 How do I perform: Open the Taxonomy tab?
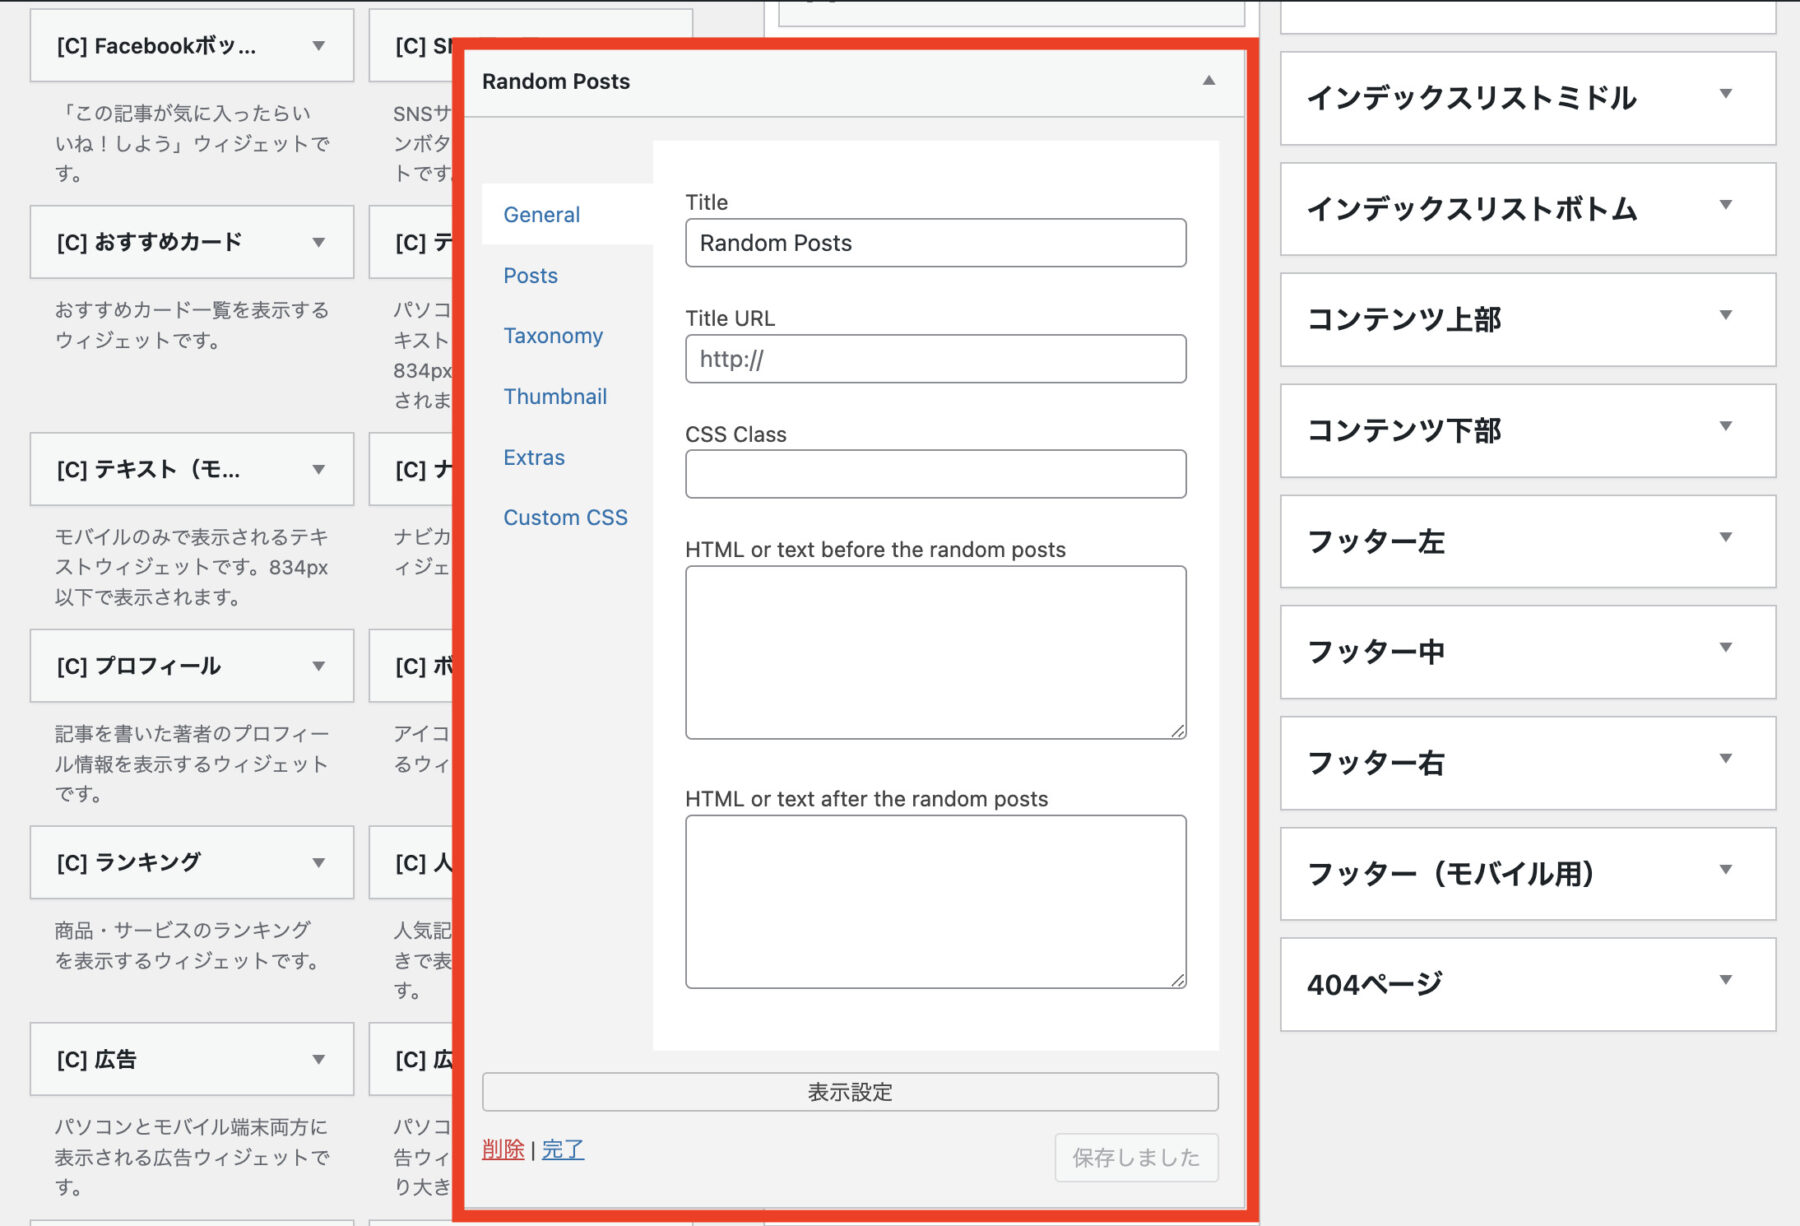coord(553,336)
